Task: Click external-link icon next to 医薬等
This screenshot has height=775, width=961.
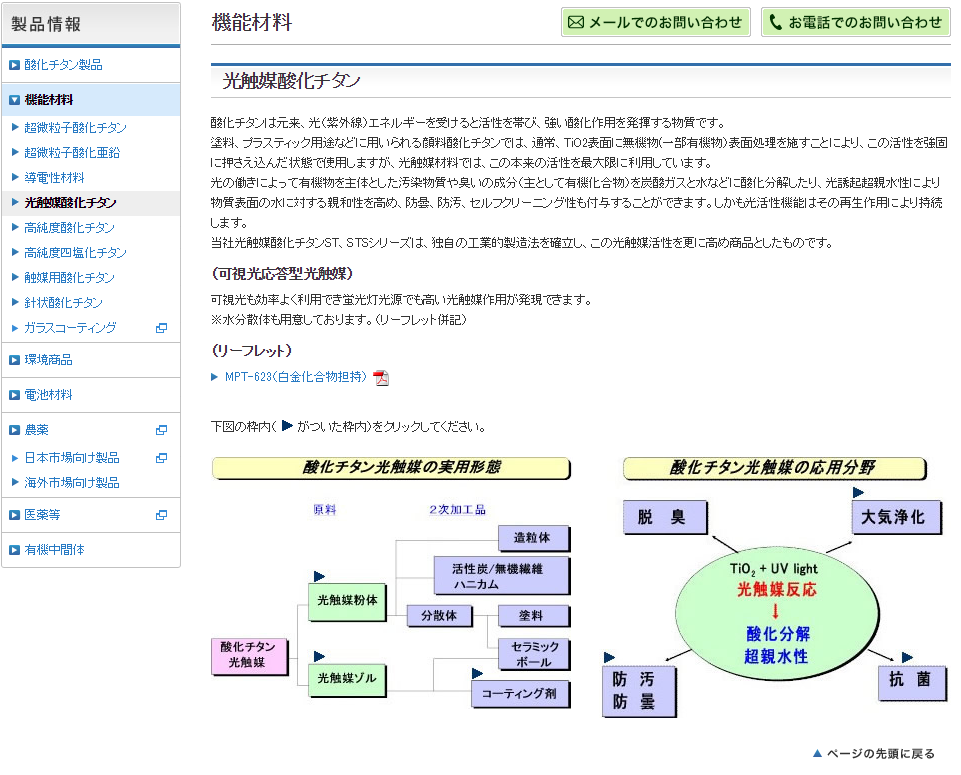Action: pyautogui.click(x=161, y=515)
